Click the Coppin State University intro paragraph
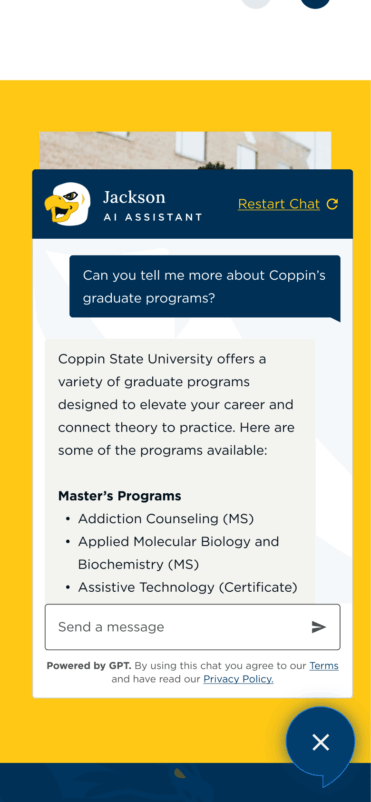The width and height of the screenshot is (371, 802). [x=176, y=405]
